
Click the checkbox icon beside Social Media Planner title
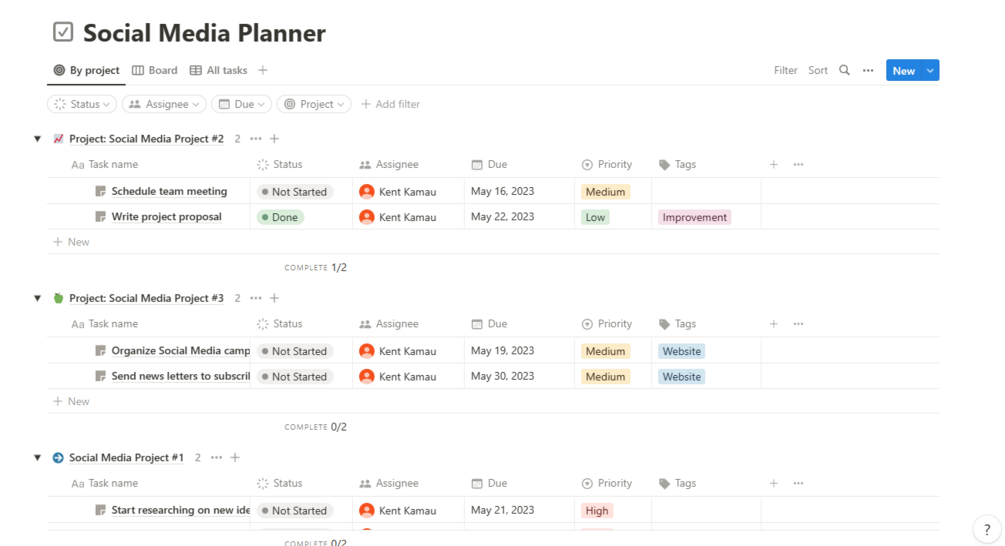click(63, 32)
